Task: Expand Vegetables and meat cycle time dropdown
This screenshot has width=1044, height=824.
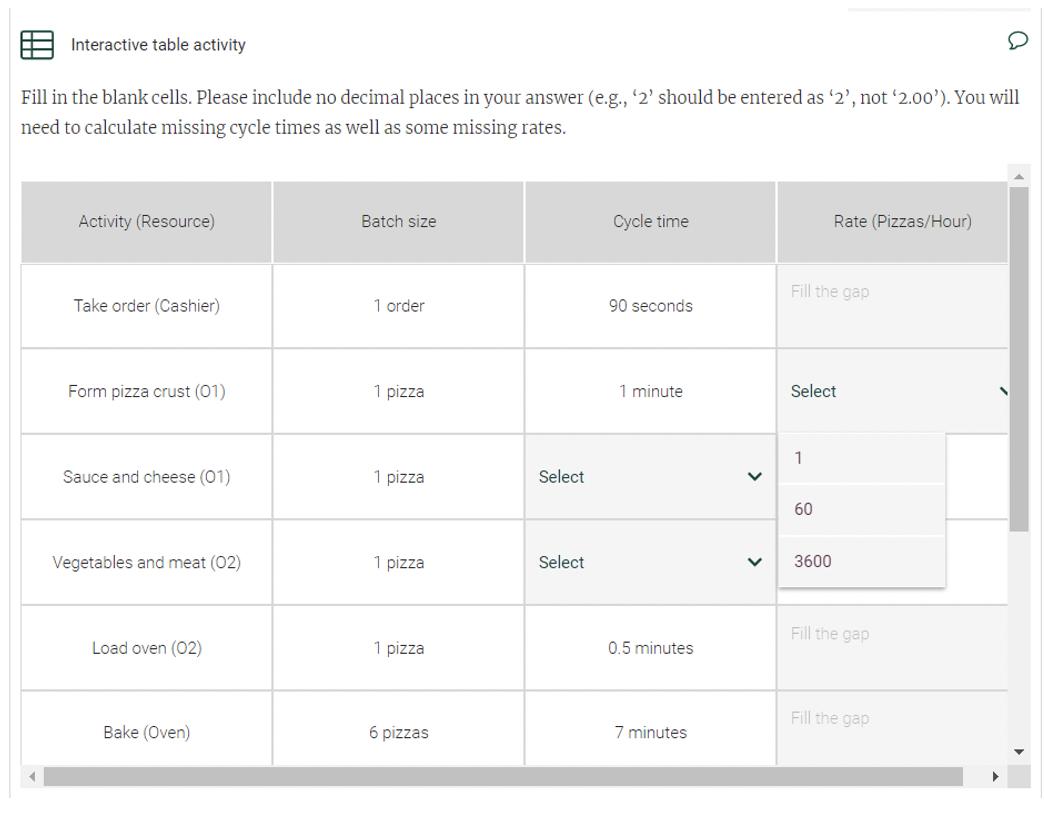Action: click(650, 562)
